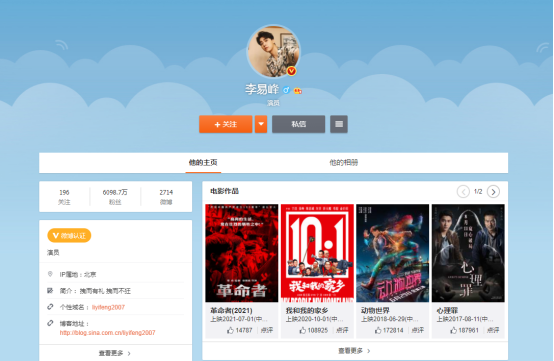Viewport: 554px width, 361px height.
Task: Click the male gender icon beside the name
Action: click(286, 90)
